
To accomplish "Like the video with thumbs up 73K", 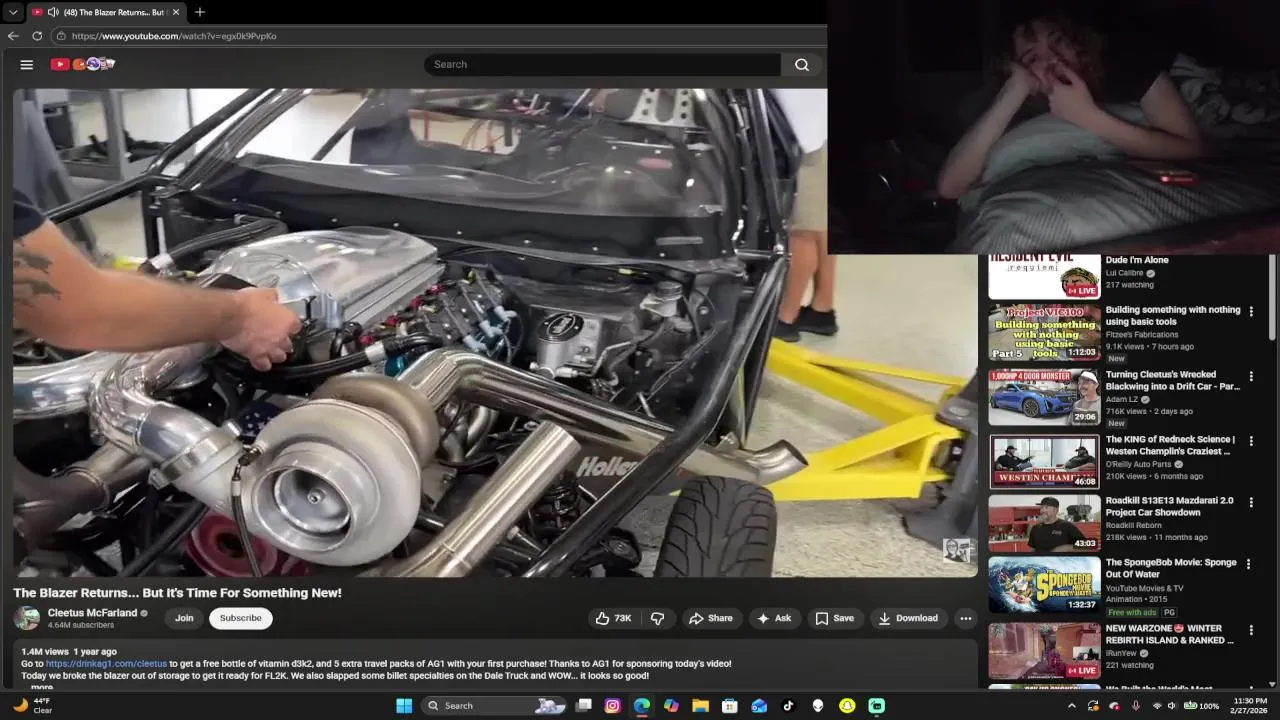I will coord(614,618).
